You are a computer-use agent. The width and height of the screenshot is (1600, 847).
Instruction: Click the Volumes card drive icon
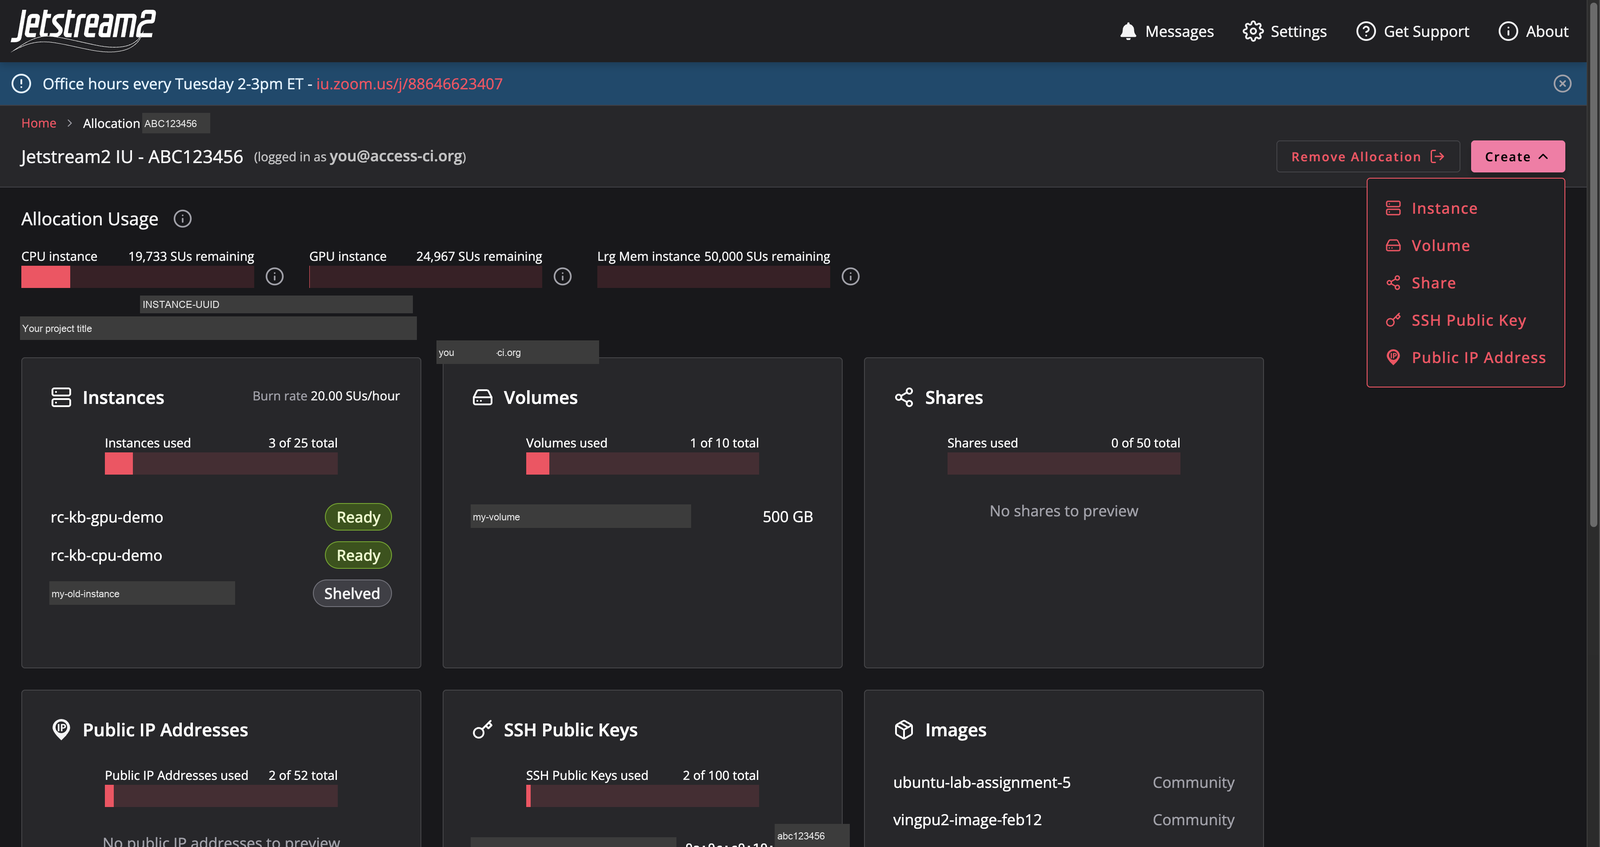coord(483,398)
